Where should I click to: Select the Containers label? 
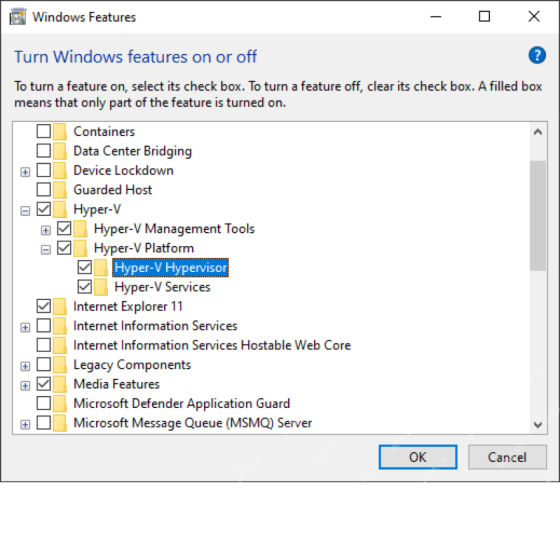[x=104, y=131]
